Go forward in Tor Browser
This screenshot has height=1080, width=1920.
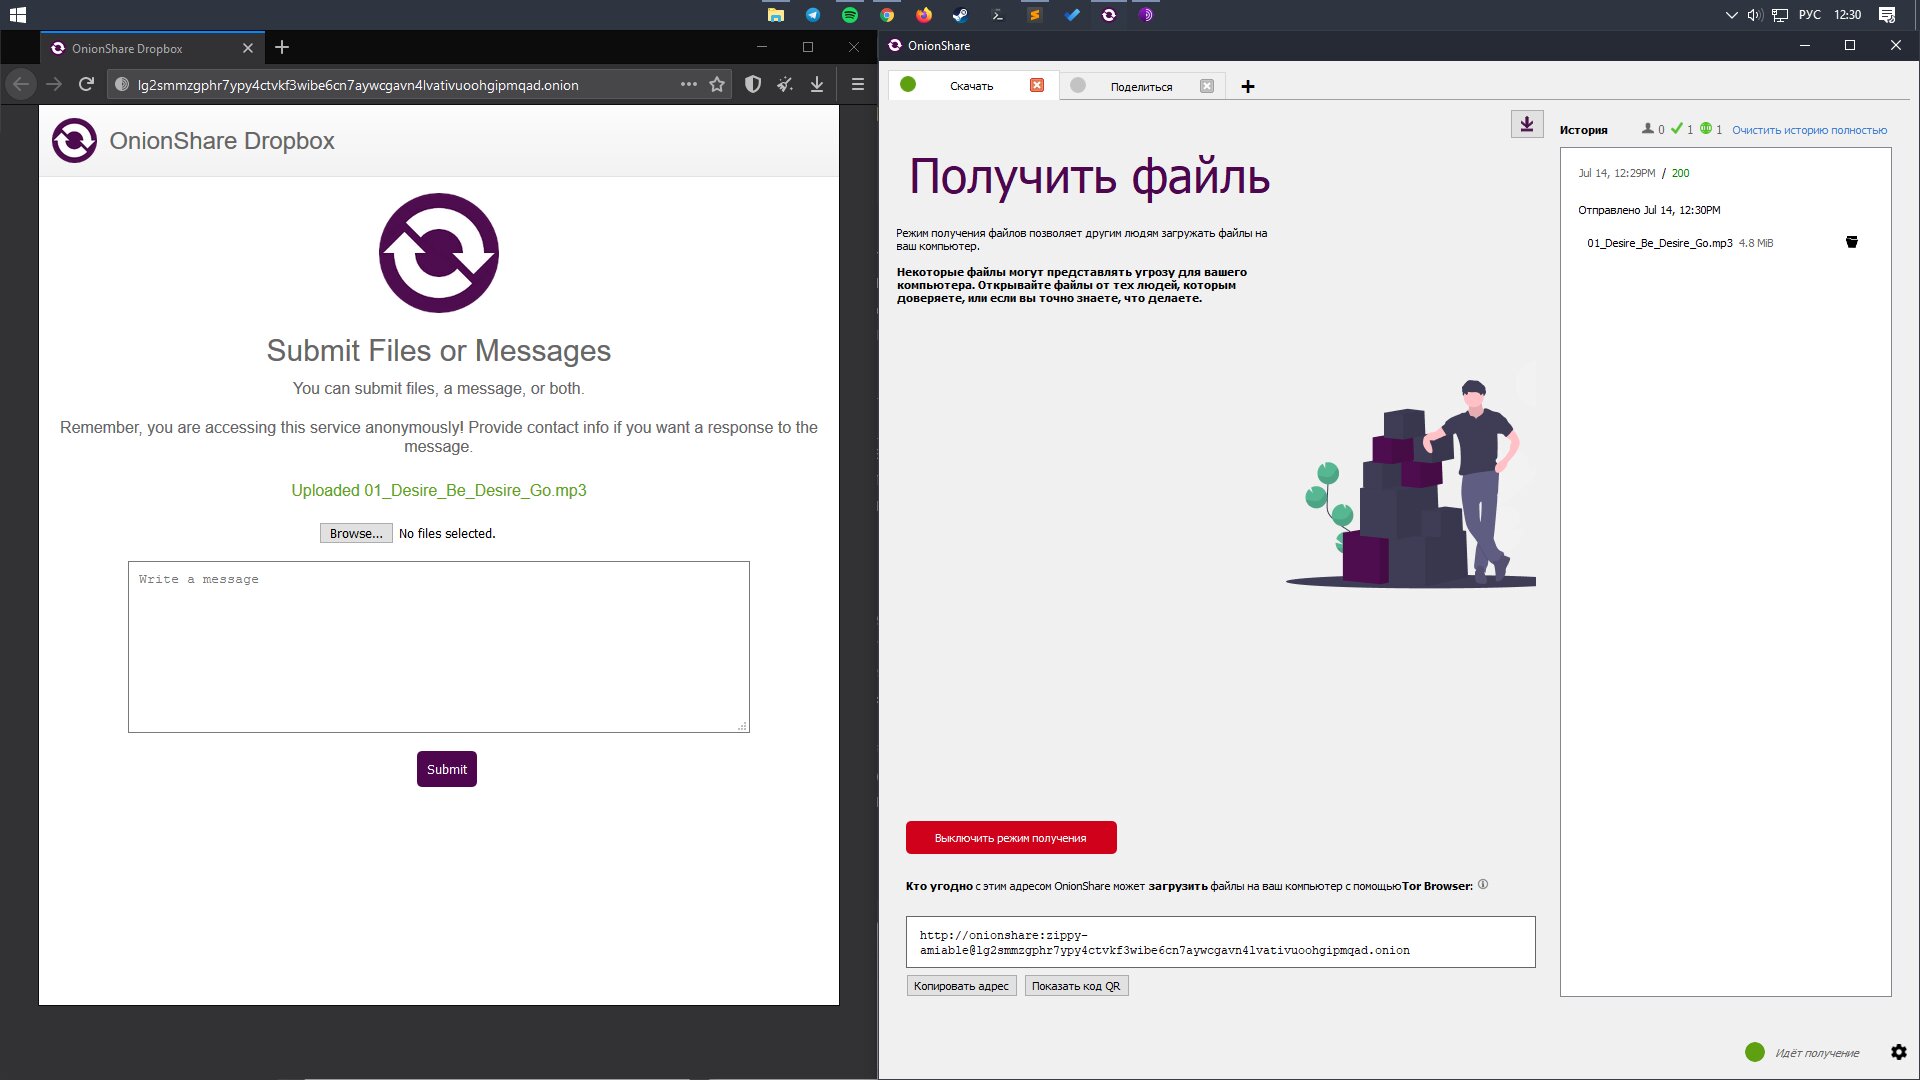pos(54,85)
